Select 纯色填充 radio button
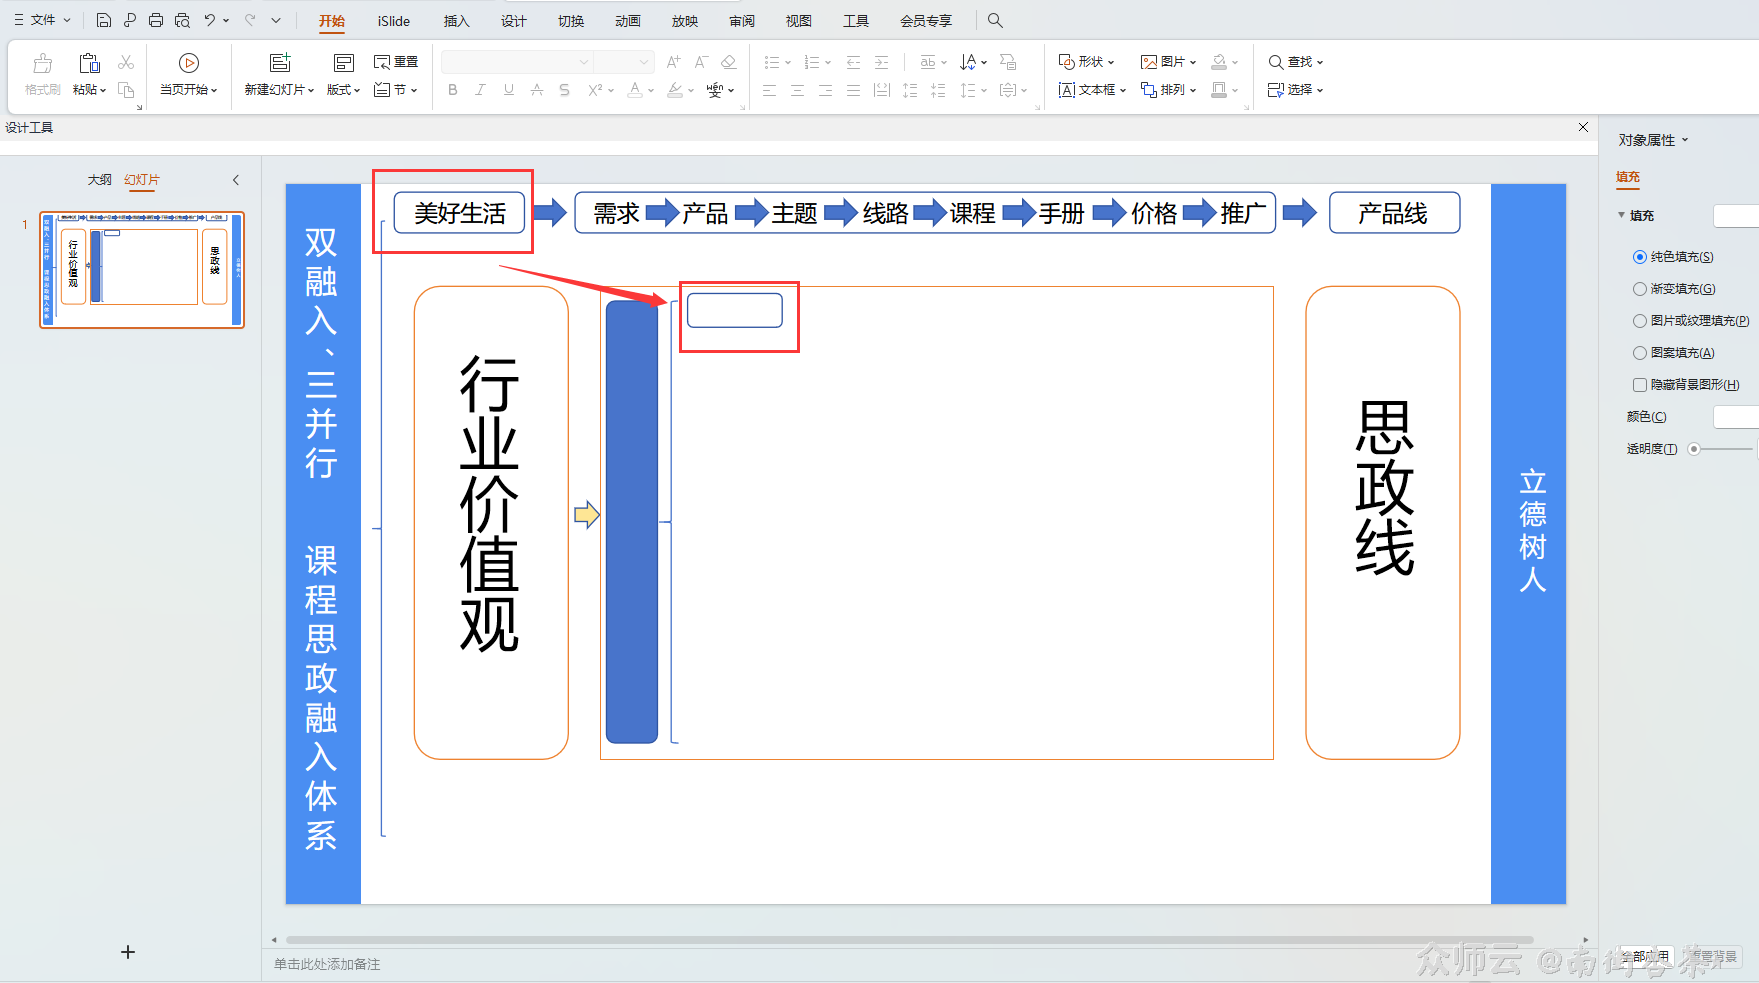The width and height of the screenshot is (1759, 983). coord(1639,256)
